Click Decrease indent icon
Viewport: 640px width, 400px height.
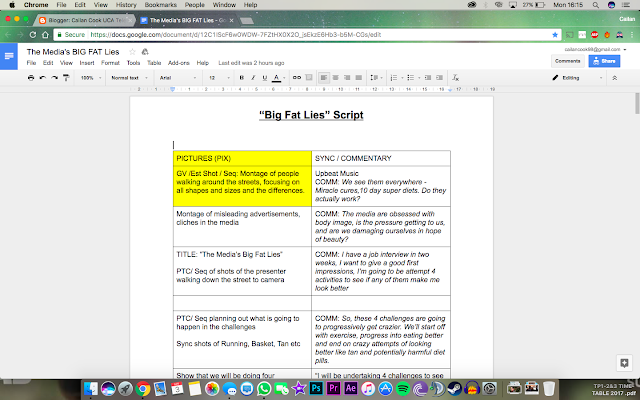point(428,78)
